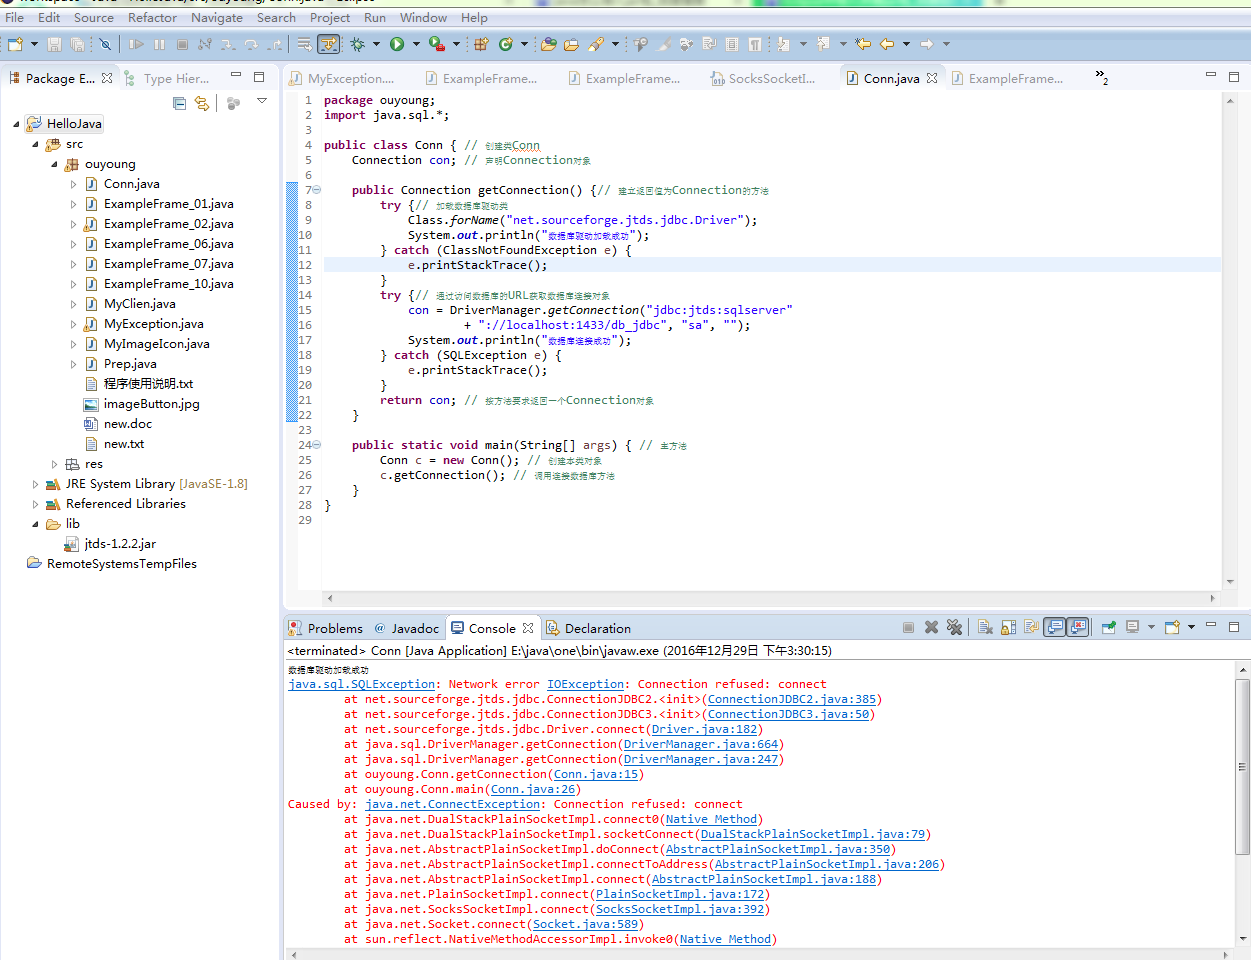The height and width of the screenshot is (960, 1251).
Task: Select jtds-1.2.2.jar in the lib folder
Action: [110, 544]
